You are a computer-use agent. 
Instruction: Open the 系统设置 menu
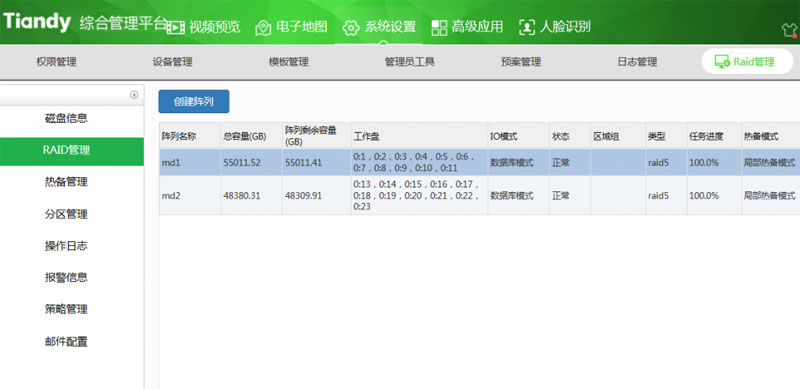pyautogui.click(x=390, y=27)
